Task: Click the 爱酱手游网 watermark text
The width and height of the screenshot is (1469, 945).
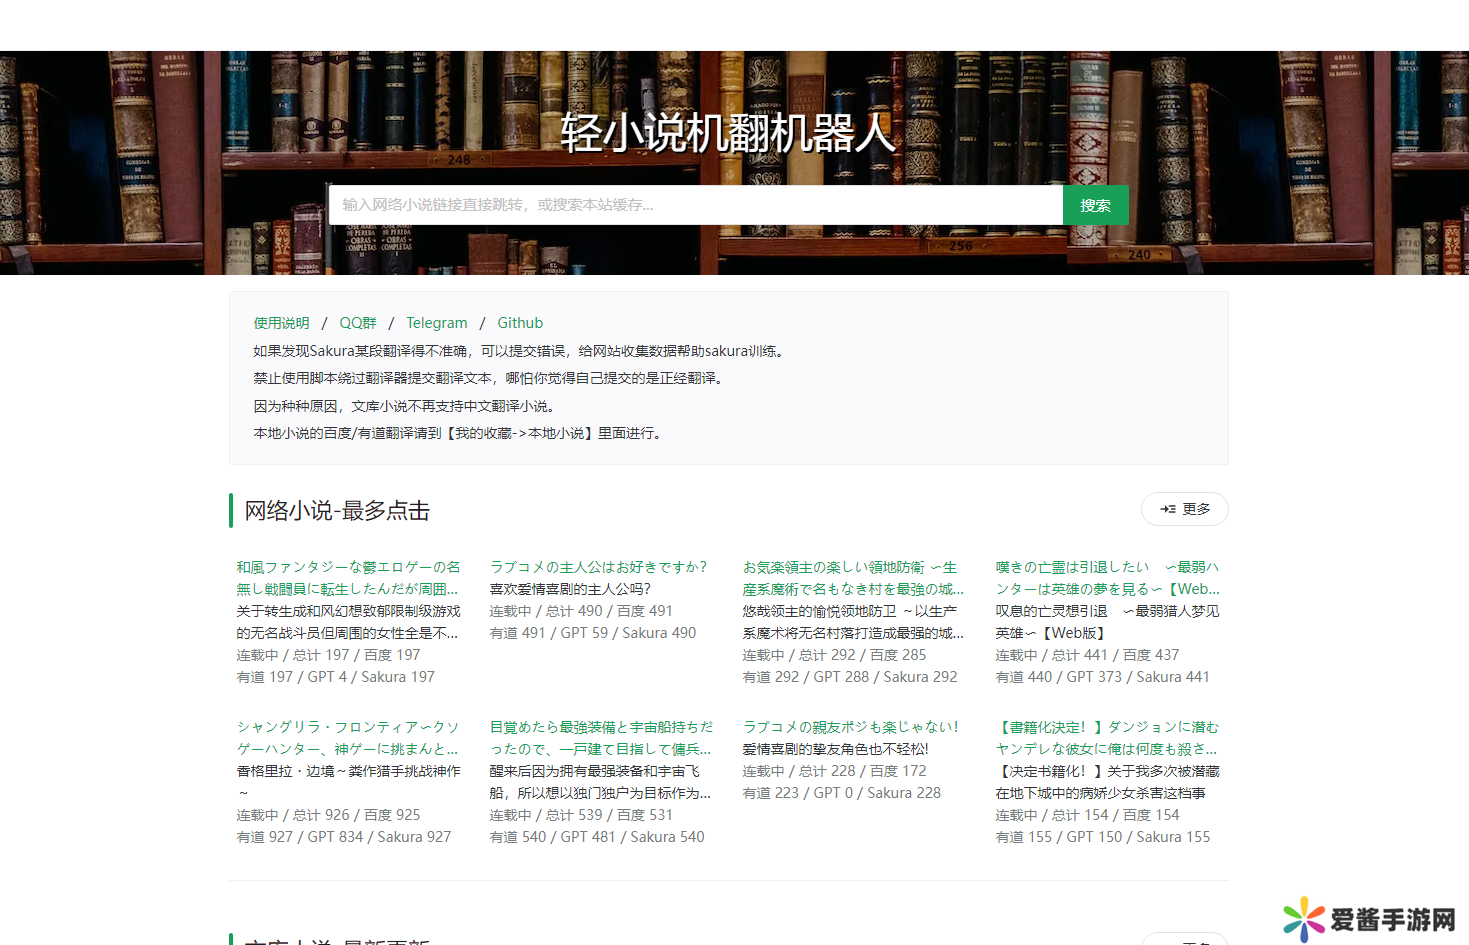Action: (1392, 920)
